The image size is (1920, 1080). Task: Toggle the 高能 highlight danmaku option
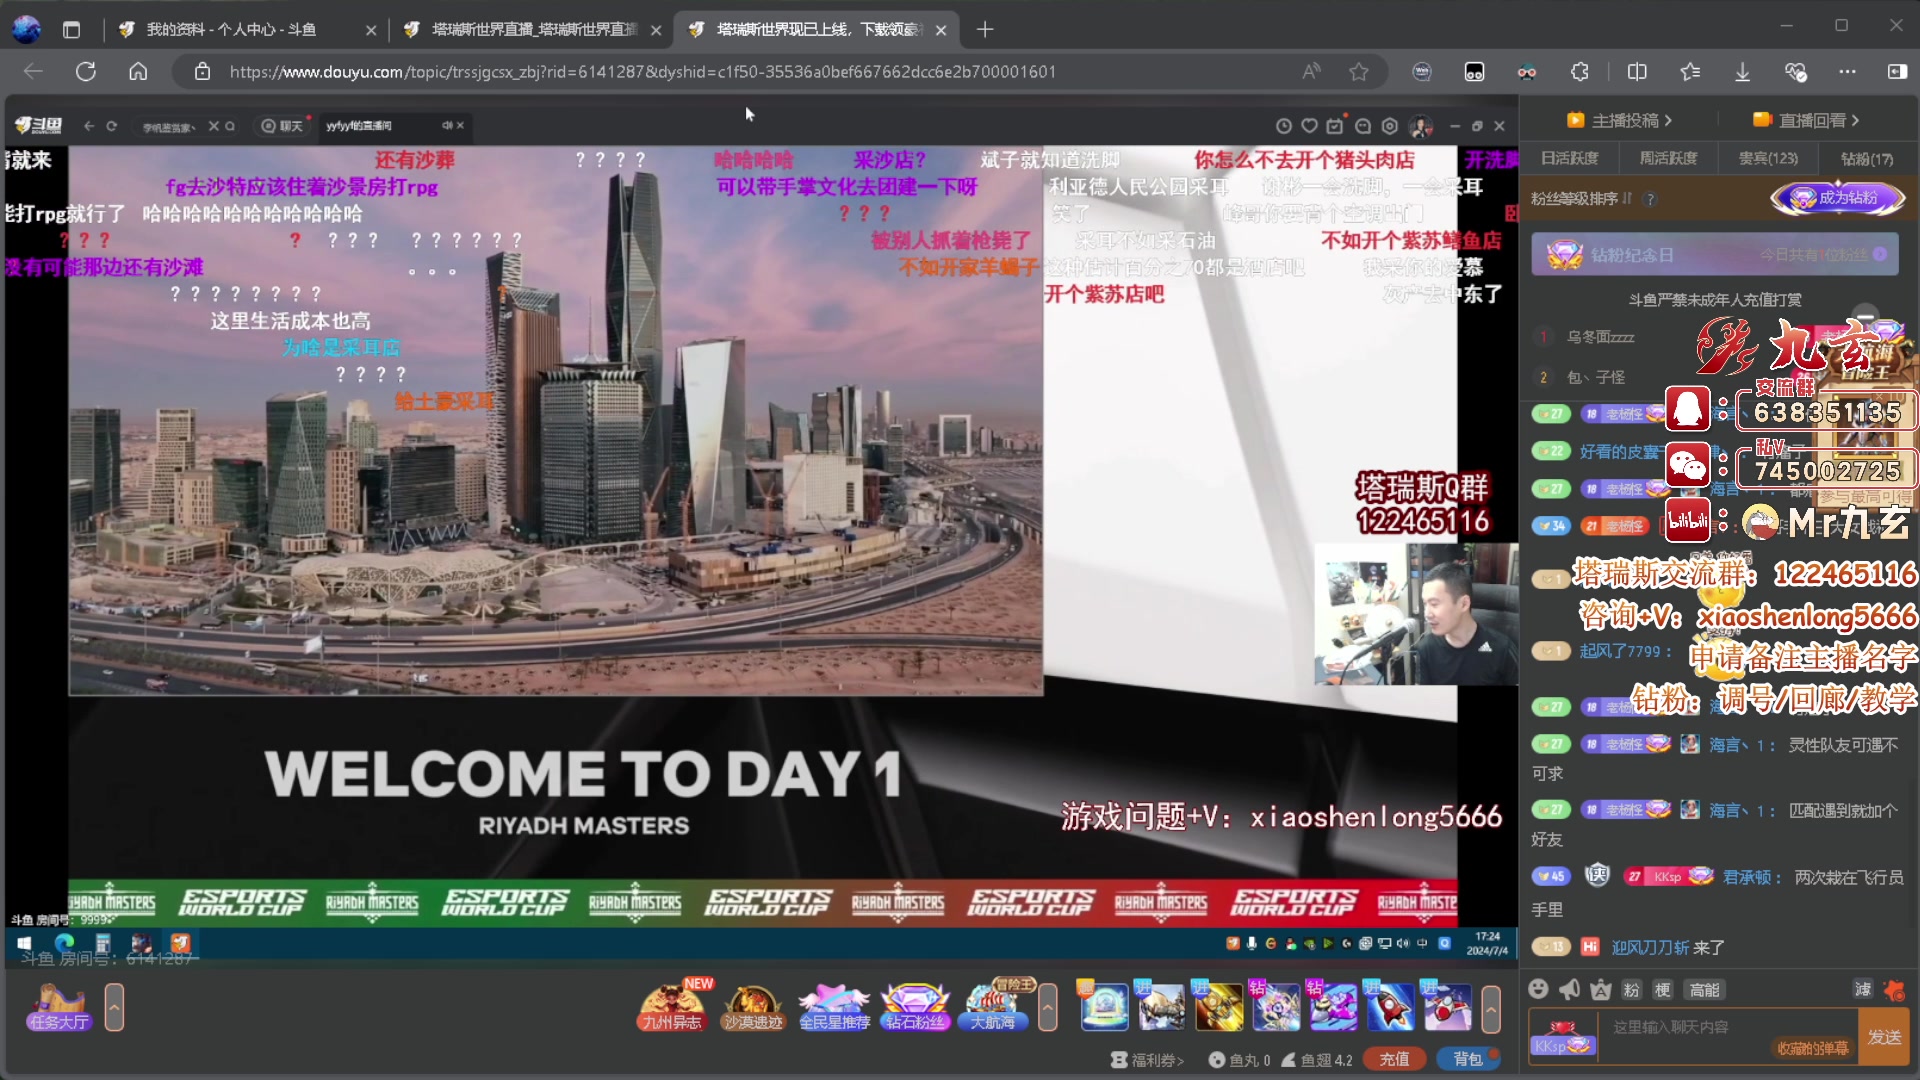coord(1705,989)
